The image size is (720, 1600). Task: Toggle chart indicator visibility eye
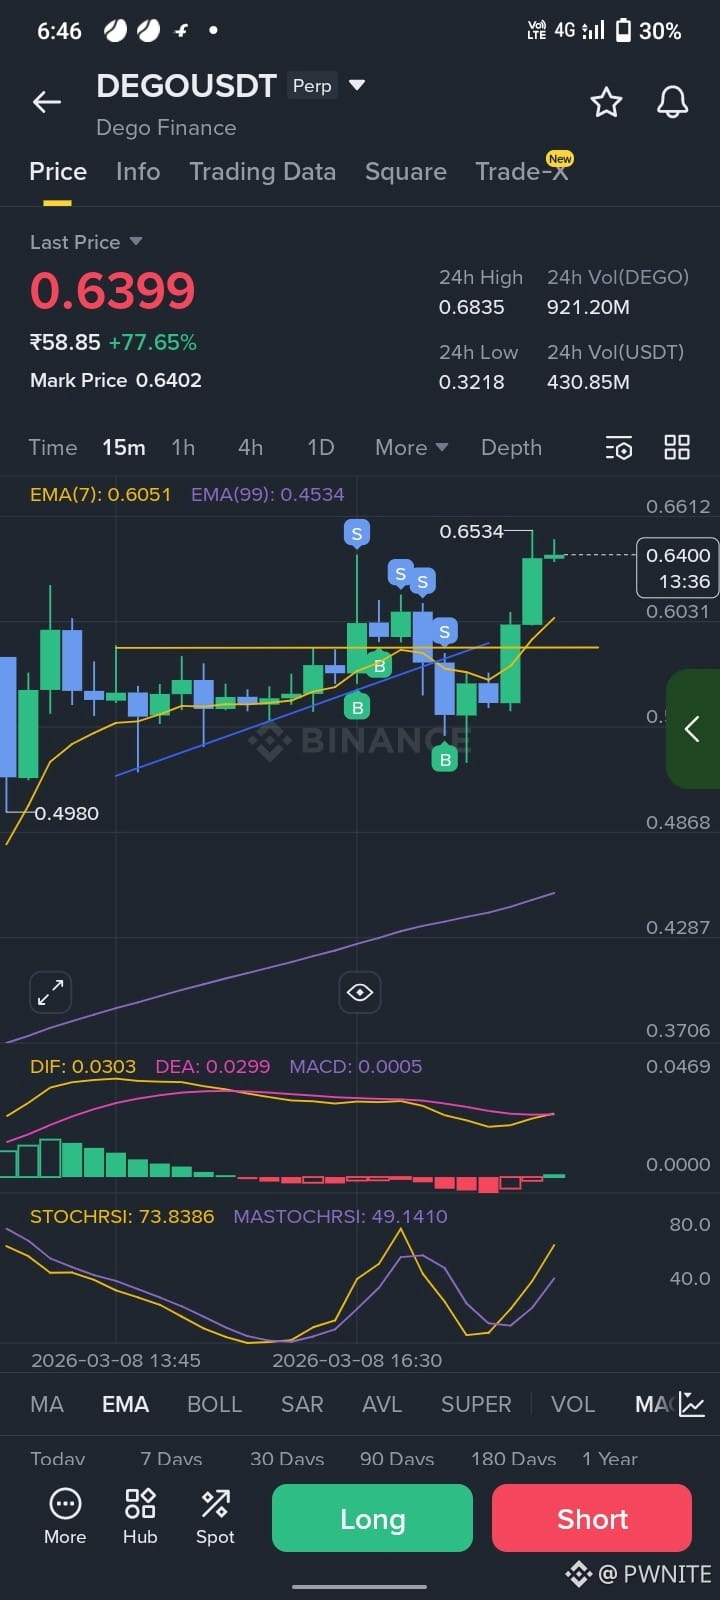tap(360, 992)
